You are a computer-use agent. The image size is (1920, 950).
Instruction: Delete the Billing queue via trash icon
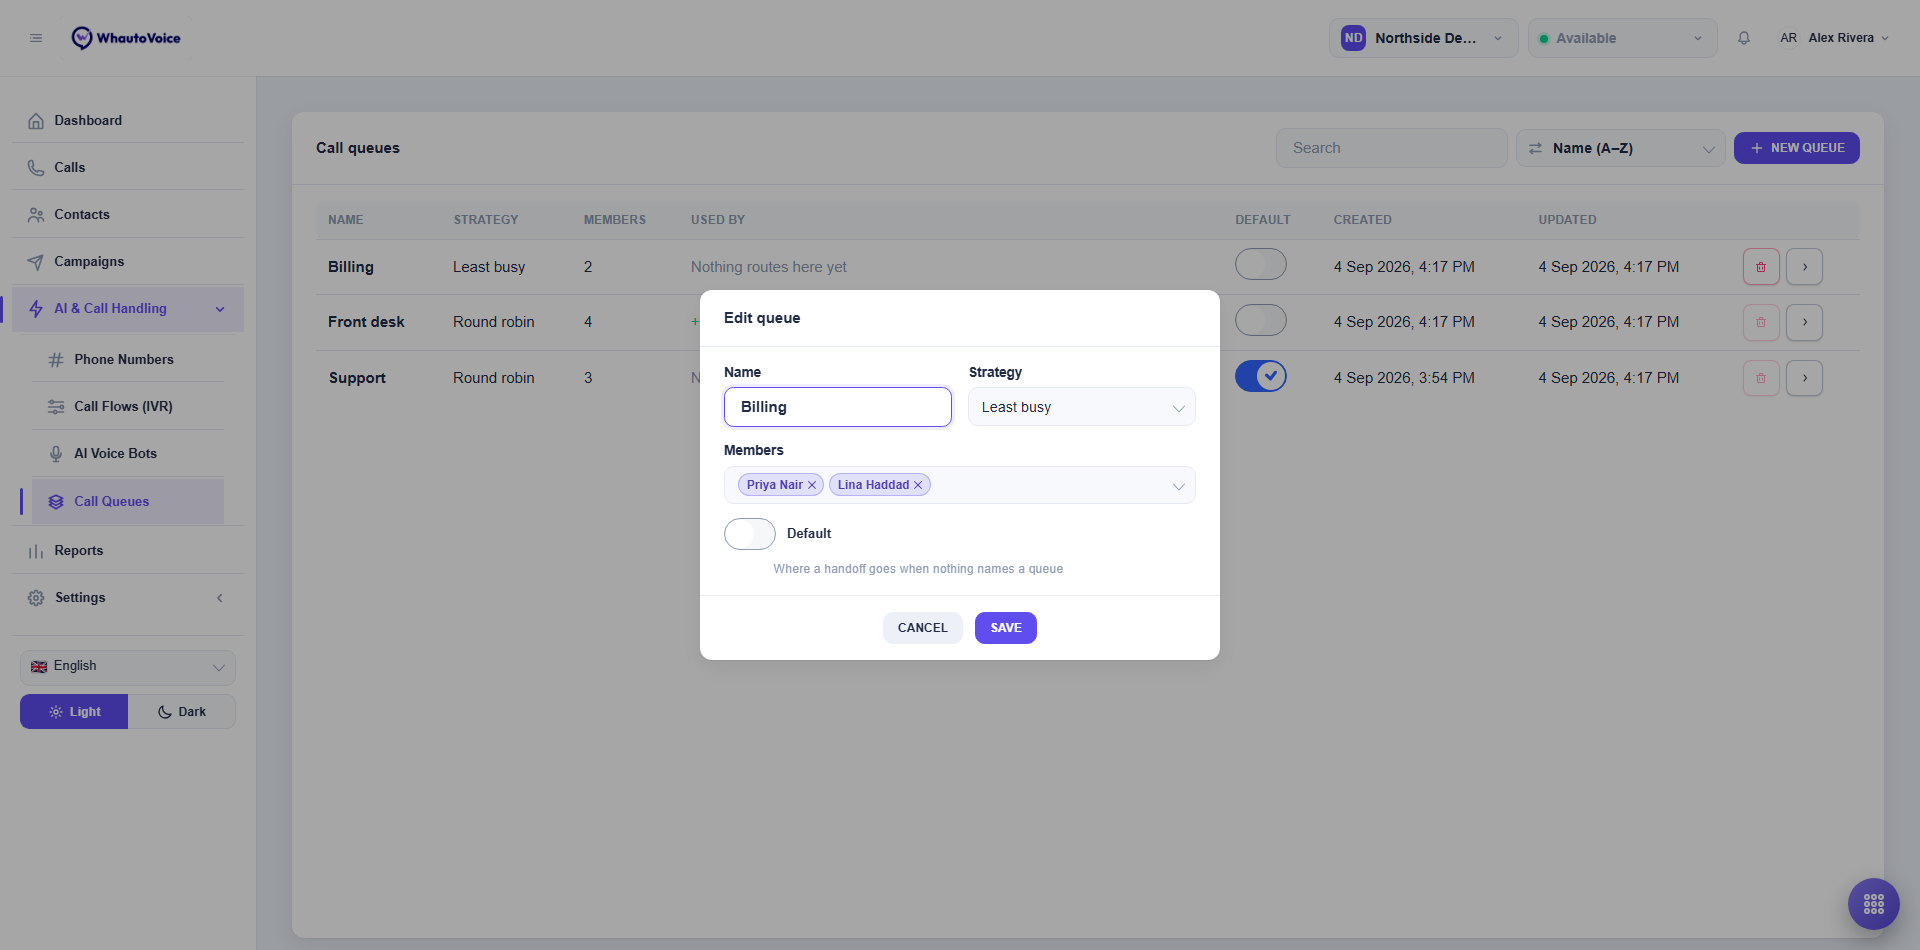[x=1761, y=267]
